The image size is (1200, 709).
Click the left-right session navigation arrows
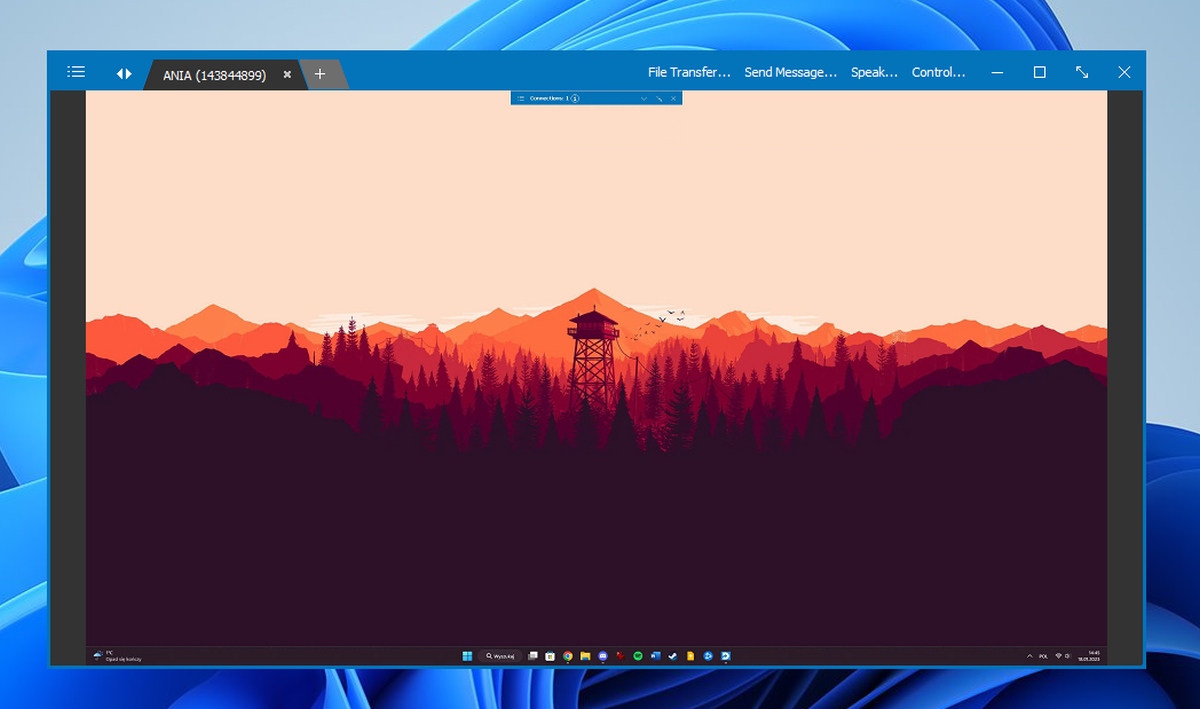point(124,74)
